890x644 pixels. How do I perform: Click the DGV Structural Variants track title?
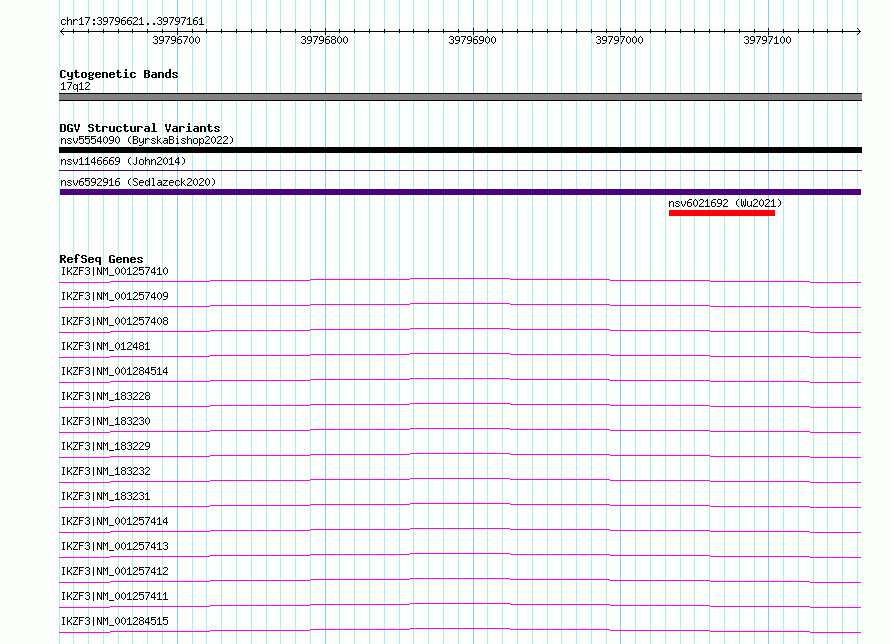[140, 128]
